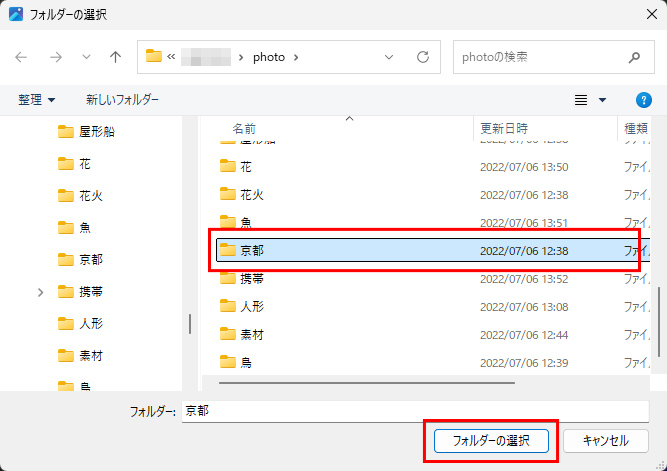Open the 整理 menu

(37, 100)
